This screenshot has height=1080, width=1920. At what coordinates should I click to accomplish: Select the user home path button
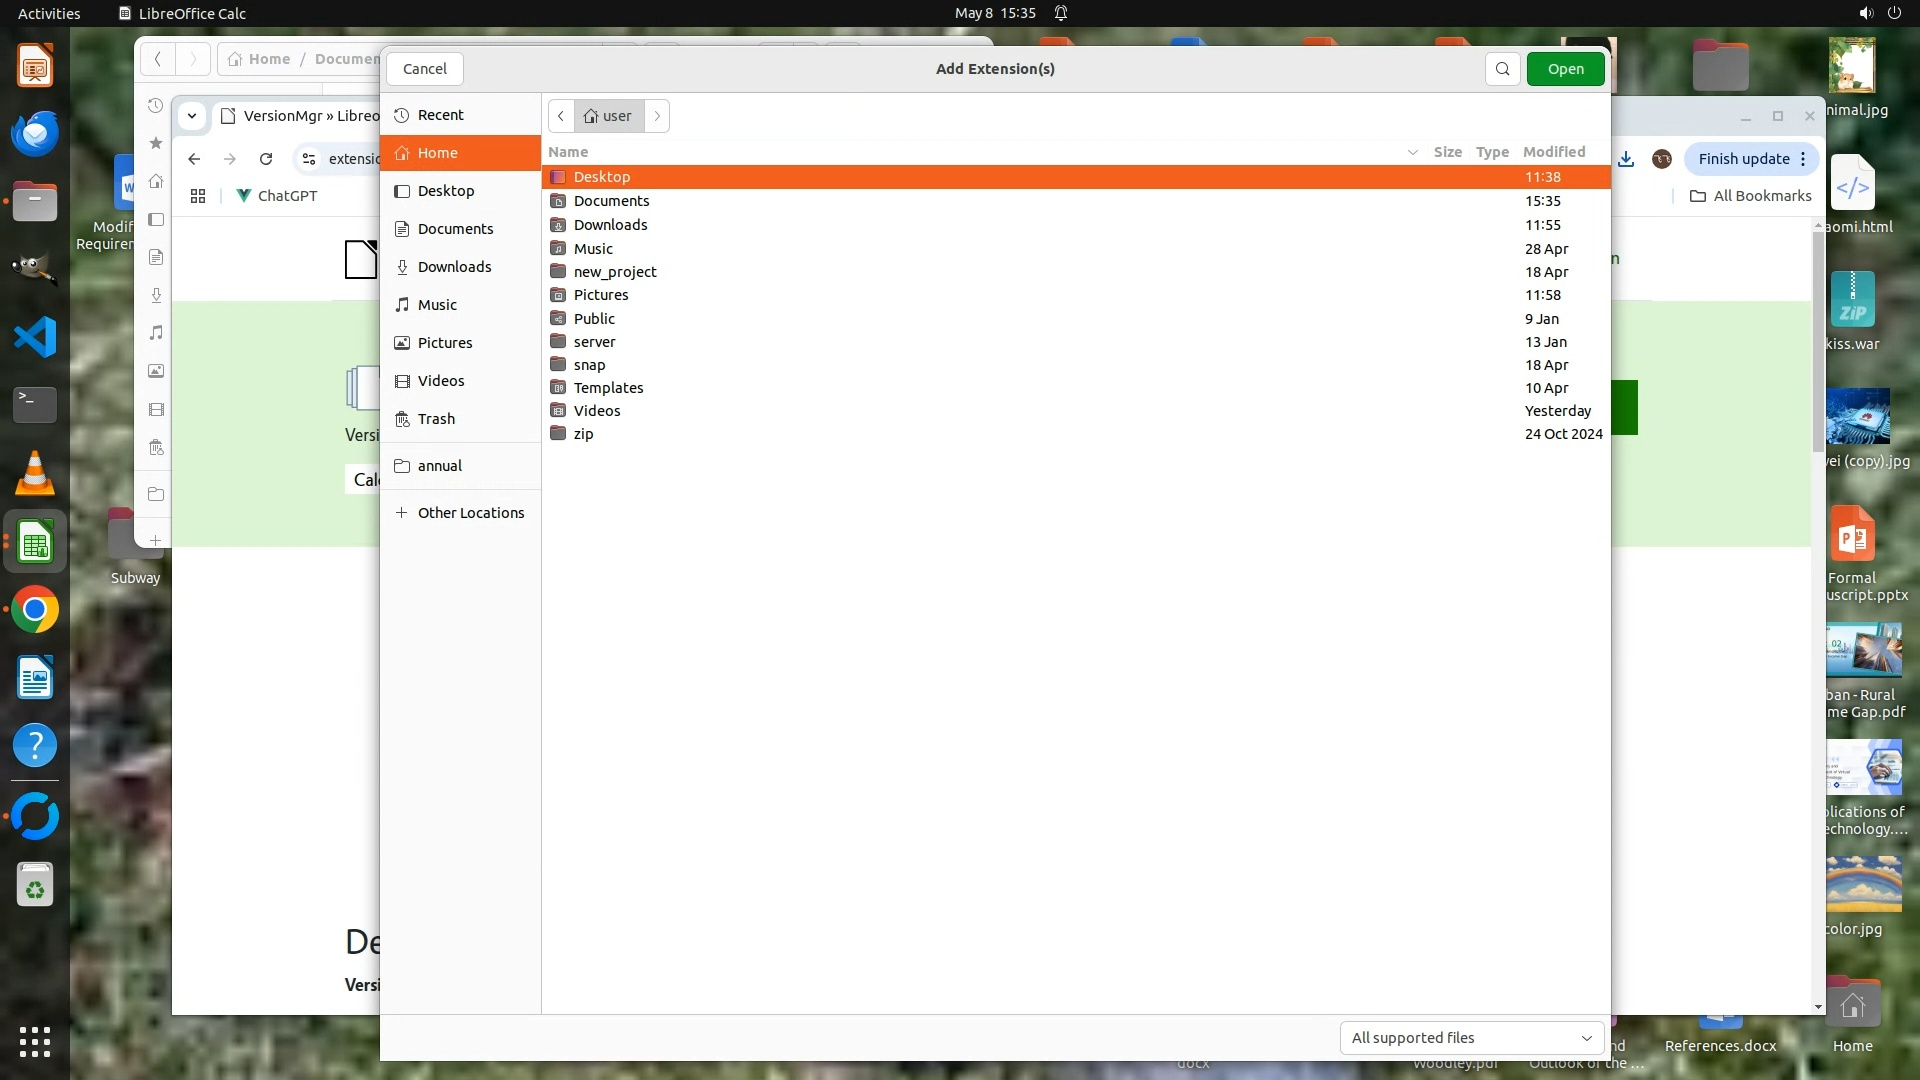coord(608,116)
